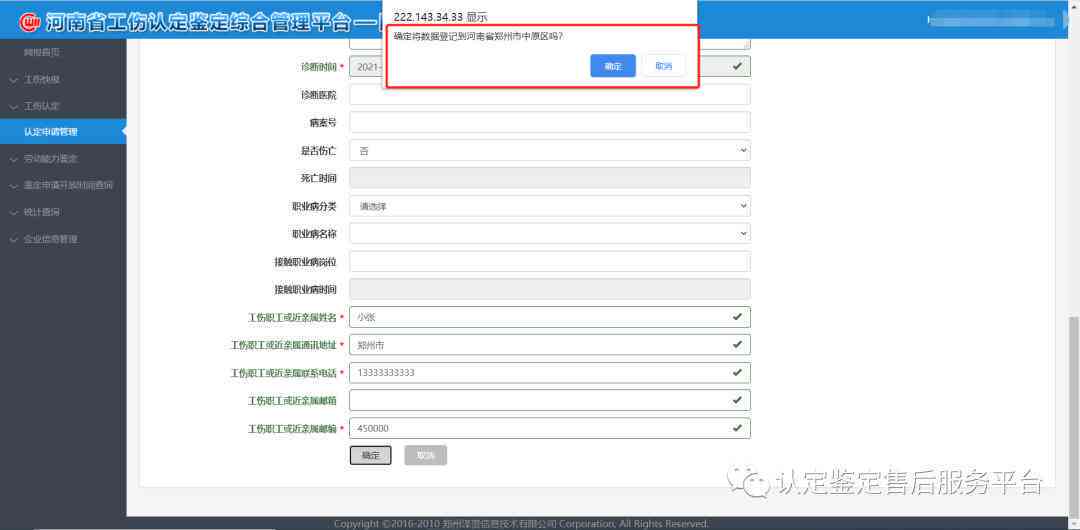Image resolution: width=1080 pixels, height=530 pixels.
Task: Click the 诊断时间 date field
Action: coord(550,66)
